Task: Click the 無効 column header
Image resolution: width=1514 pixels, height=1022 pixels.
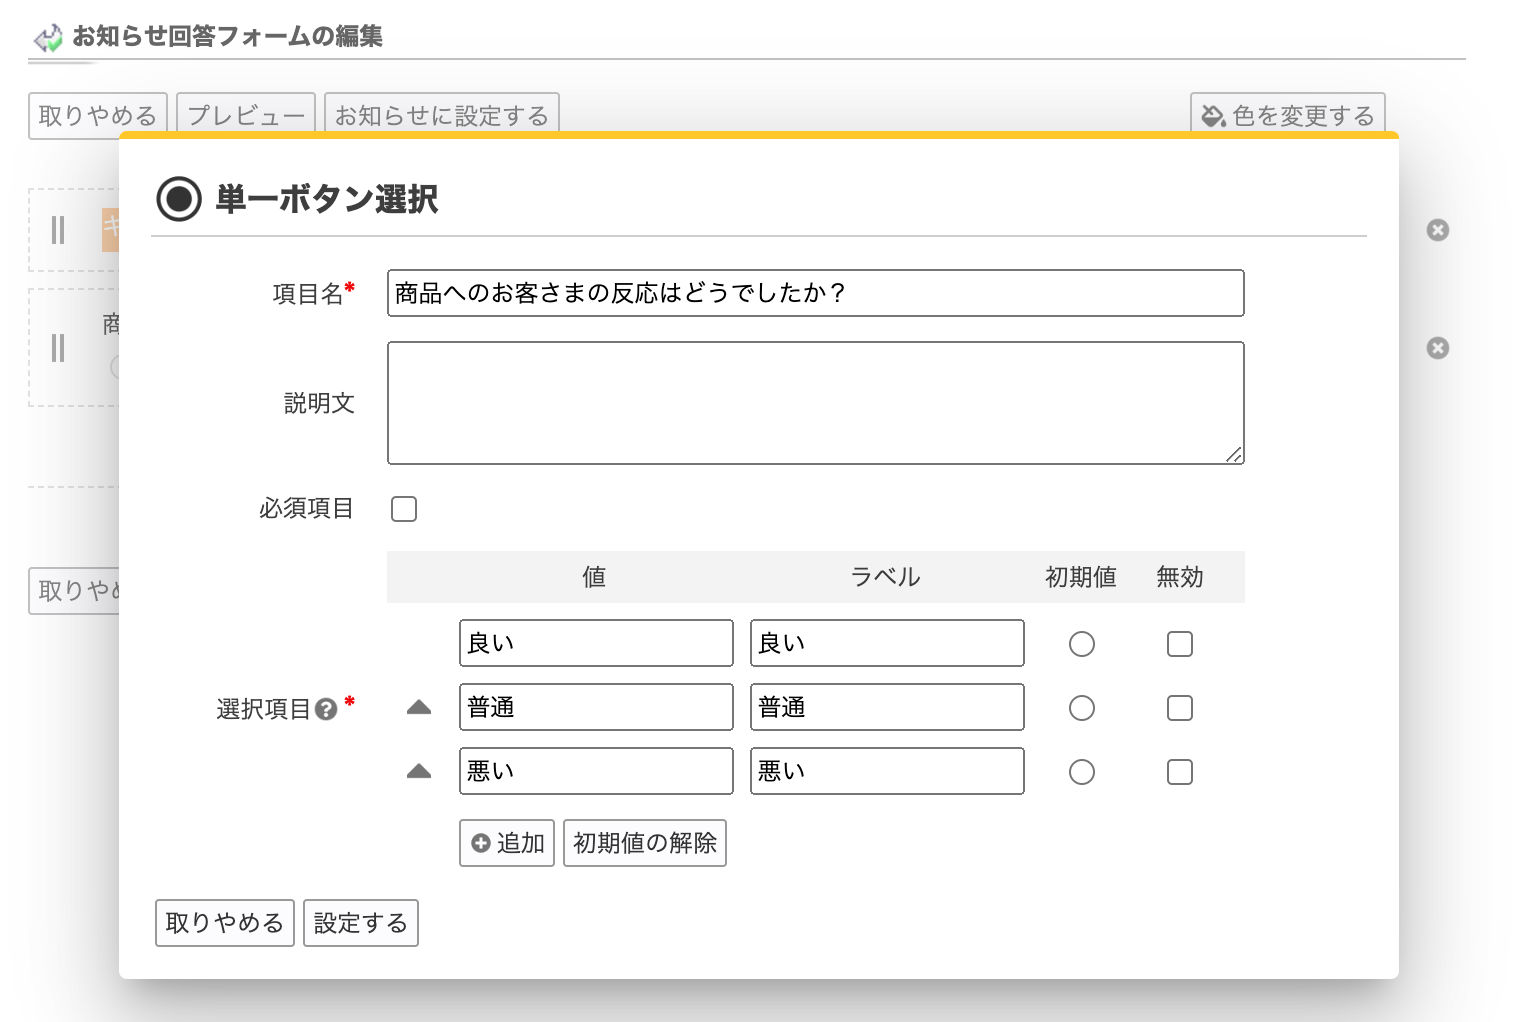Action: tap(1180, 577)
